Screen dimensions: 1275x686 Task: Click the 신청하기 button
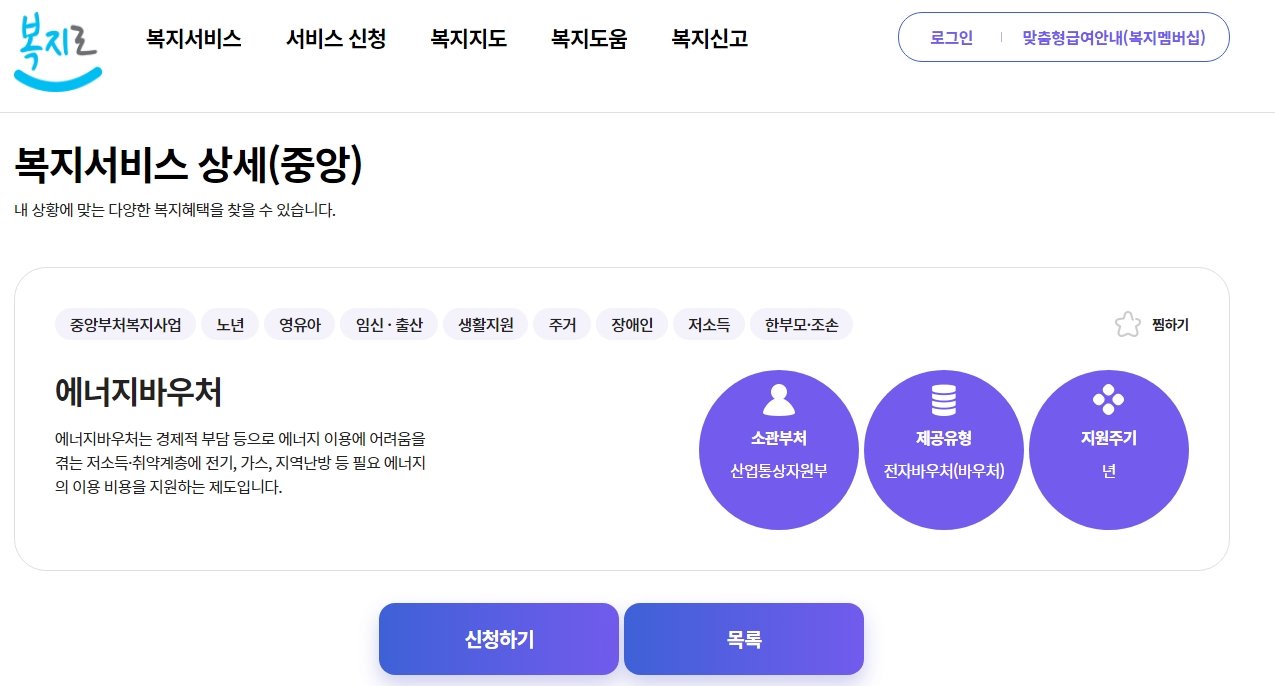(498, 638)
